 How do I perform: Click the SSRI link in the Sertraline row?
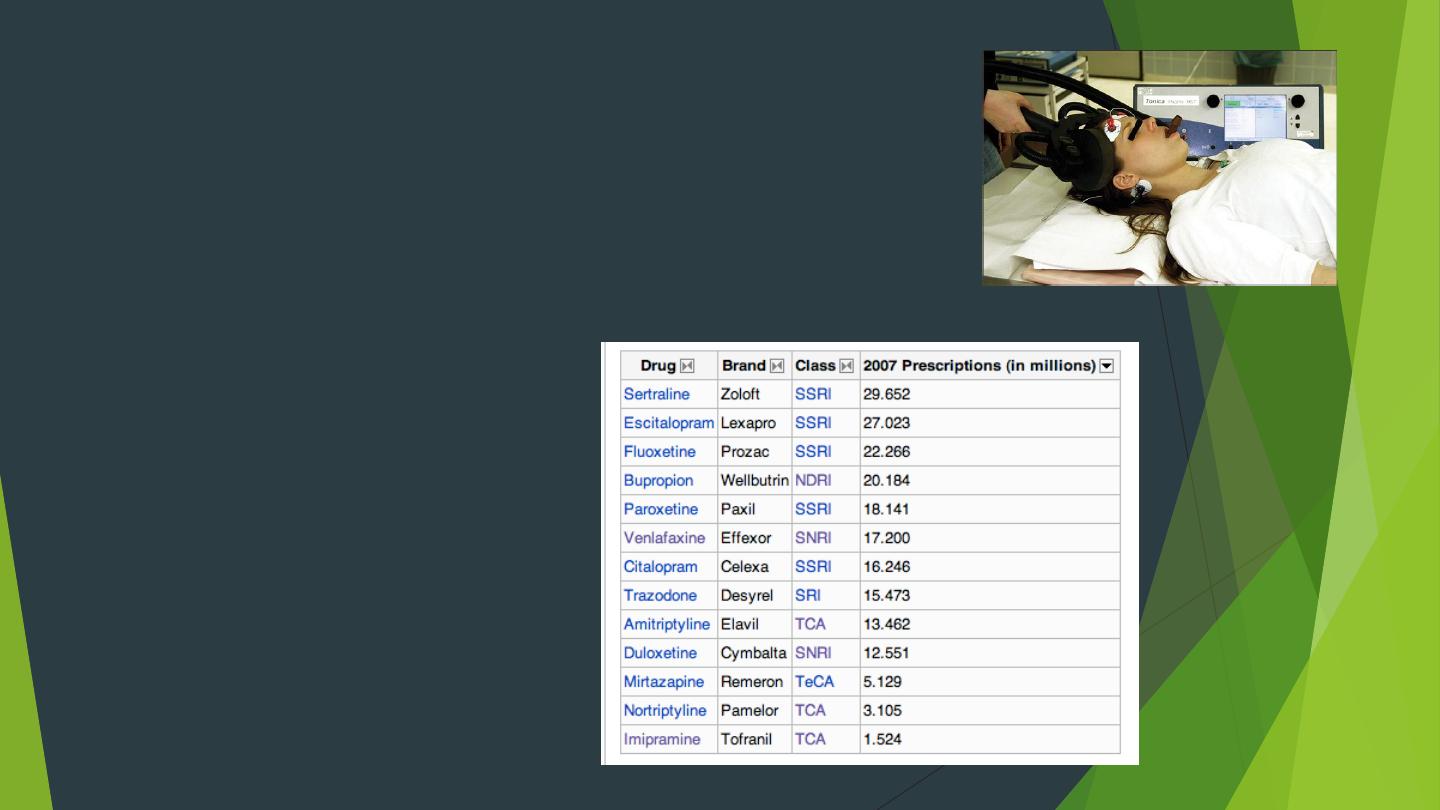pos(813,394)
